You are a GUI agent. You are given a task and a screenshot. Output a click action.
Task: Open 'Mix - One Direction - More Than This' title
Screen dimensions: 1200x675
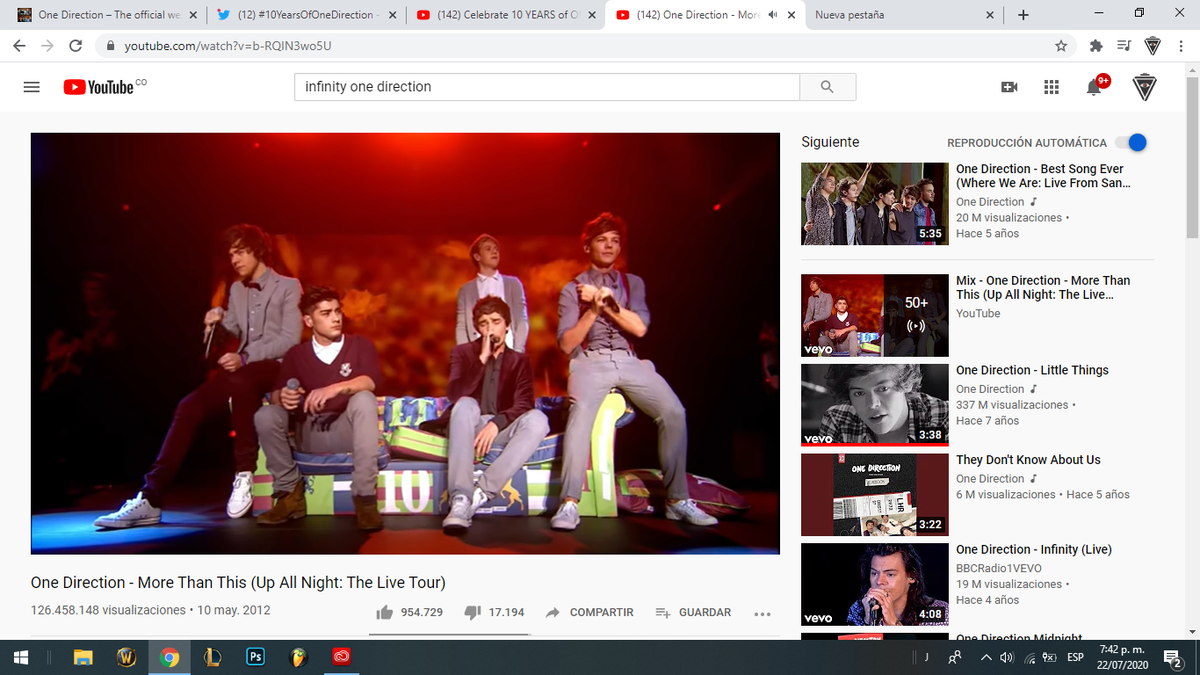(x=1043, y=288)
